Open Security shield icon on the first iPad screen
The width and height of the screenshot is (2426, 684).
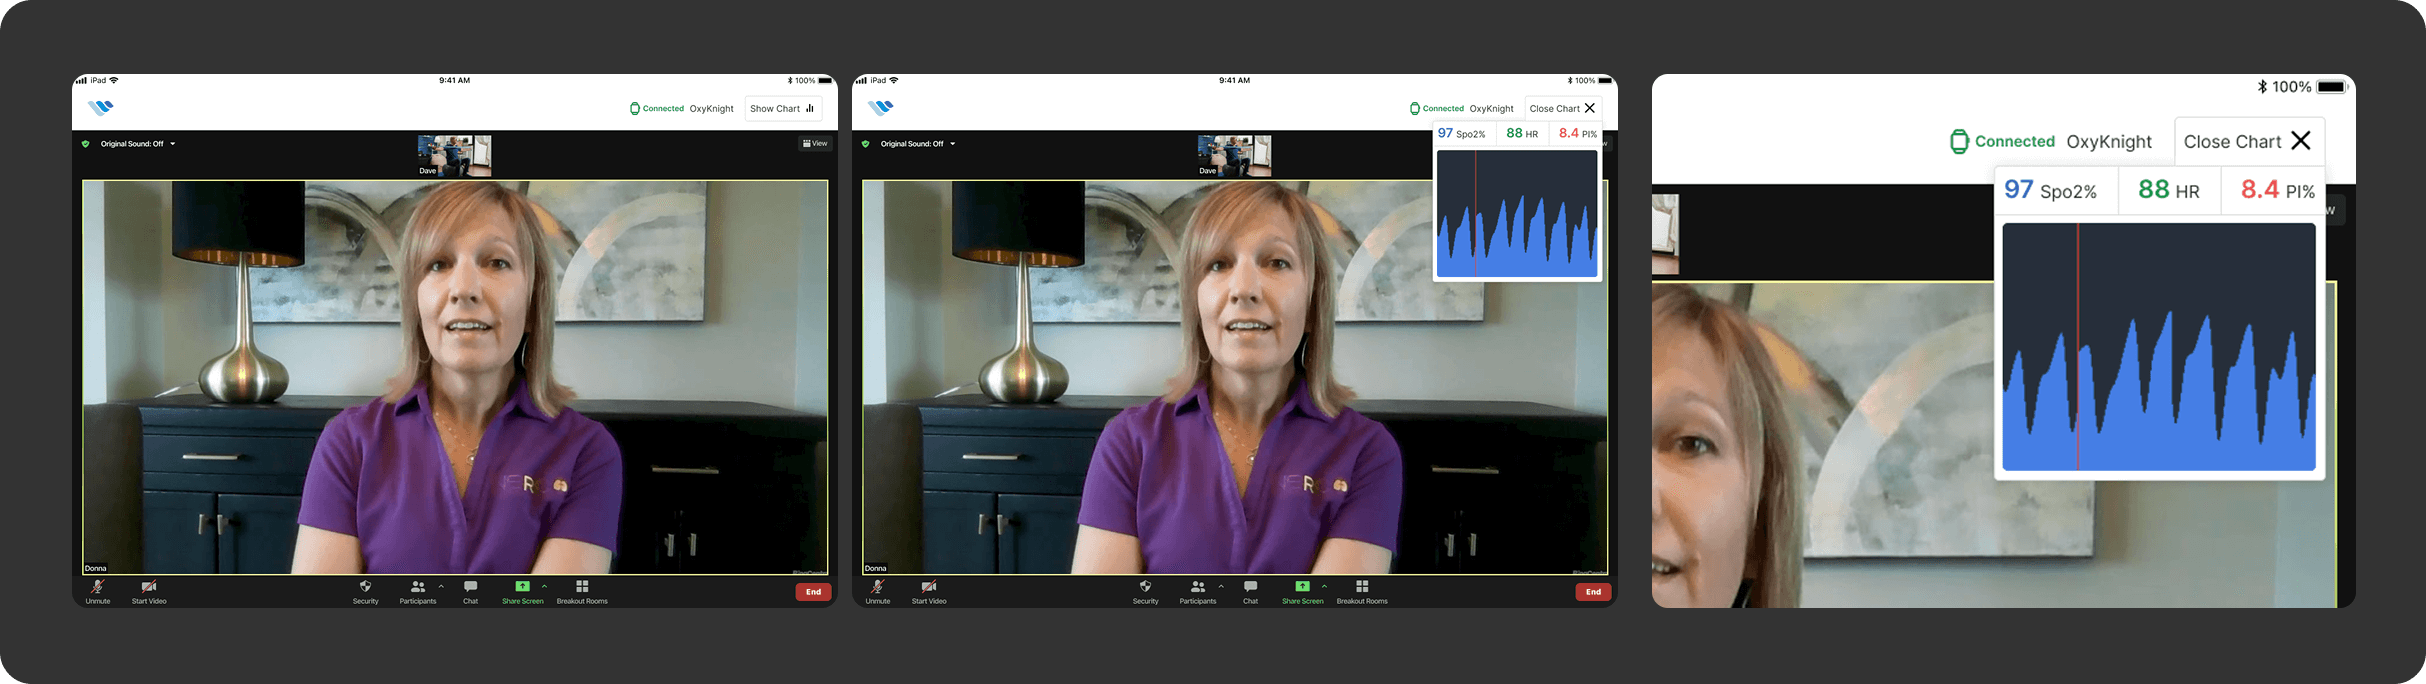coord(365,588)
